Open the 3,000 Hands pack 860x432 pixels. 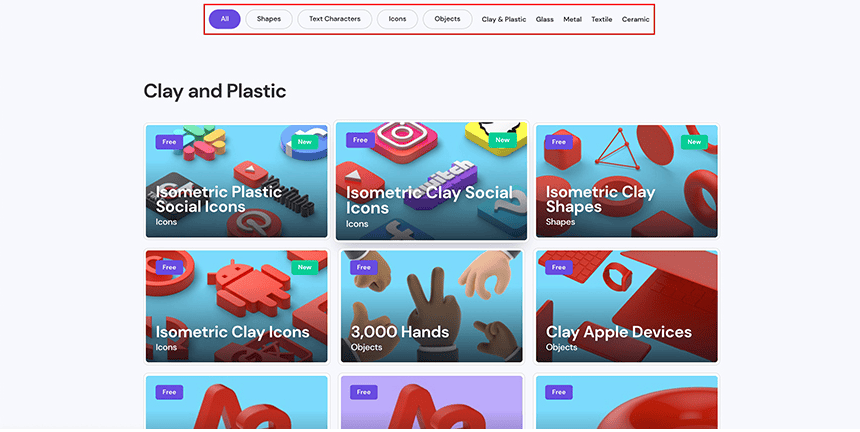[431, 306]
